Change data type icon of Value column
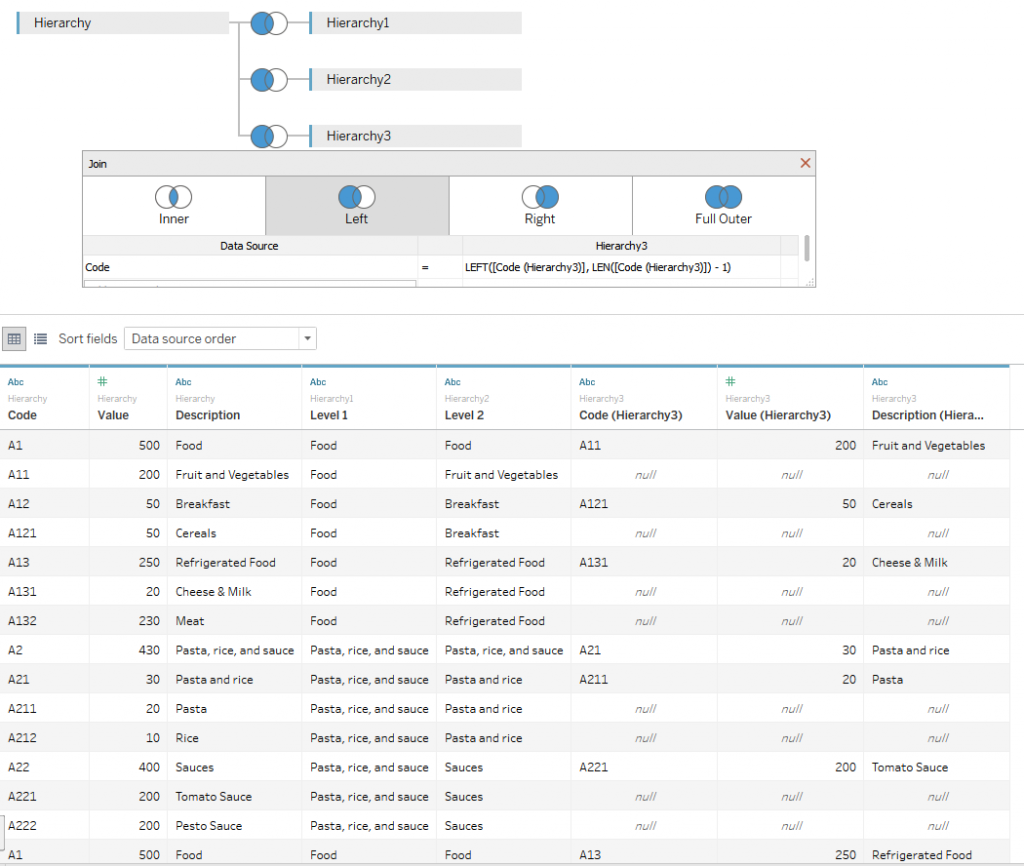Screen dimensions: 1024x866 point(103,381)
